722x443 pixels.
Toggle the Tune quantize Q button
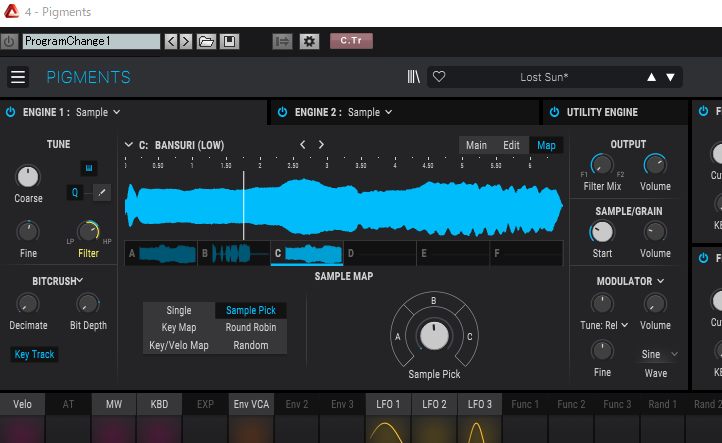click(75, 192)
